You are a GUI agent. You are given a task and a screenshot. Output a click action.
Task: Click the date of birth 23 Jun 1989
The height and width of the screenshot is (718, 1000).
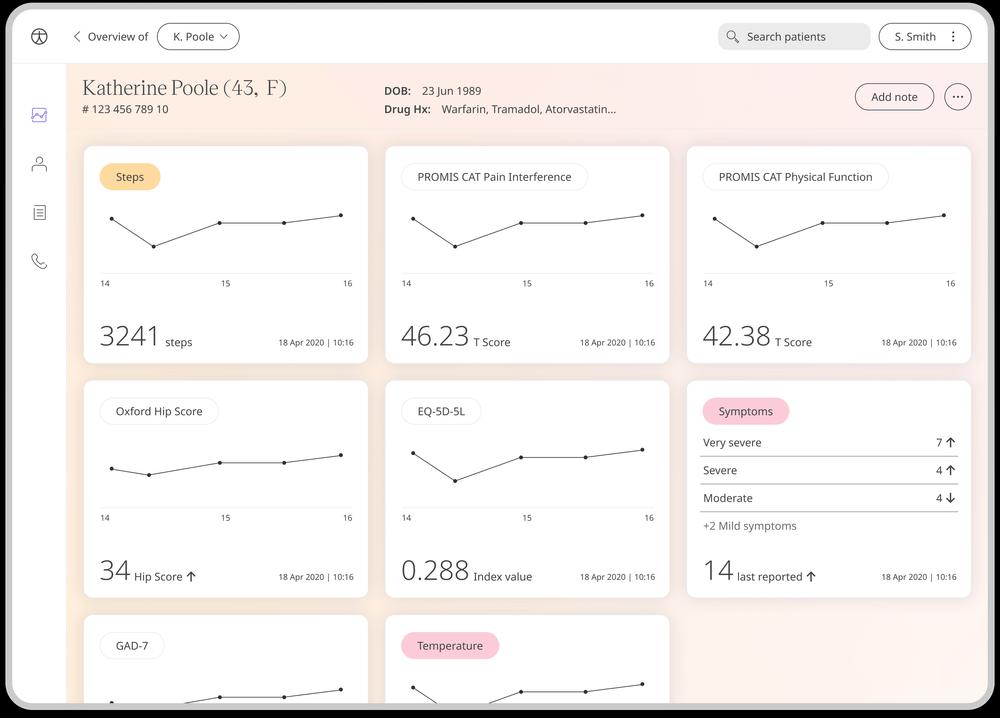(x=452, y=91)
